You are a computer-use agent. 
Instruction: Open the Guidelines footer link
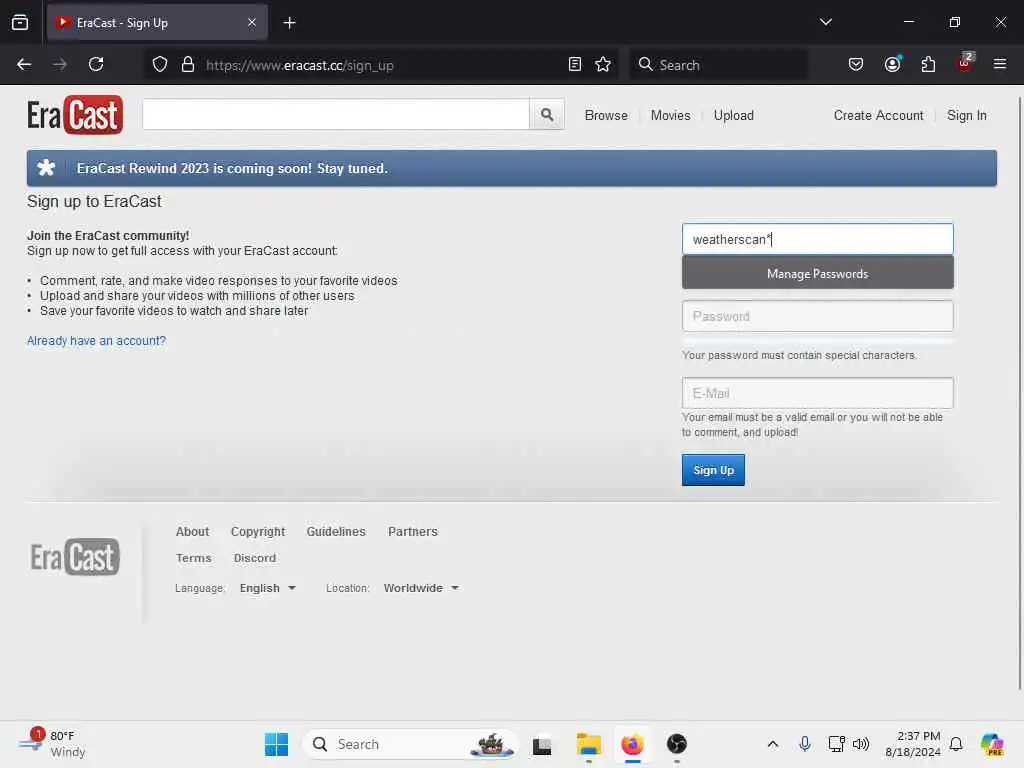point(336,532)
